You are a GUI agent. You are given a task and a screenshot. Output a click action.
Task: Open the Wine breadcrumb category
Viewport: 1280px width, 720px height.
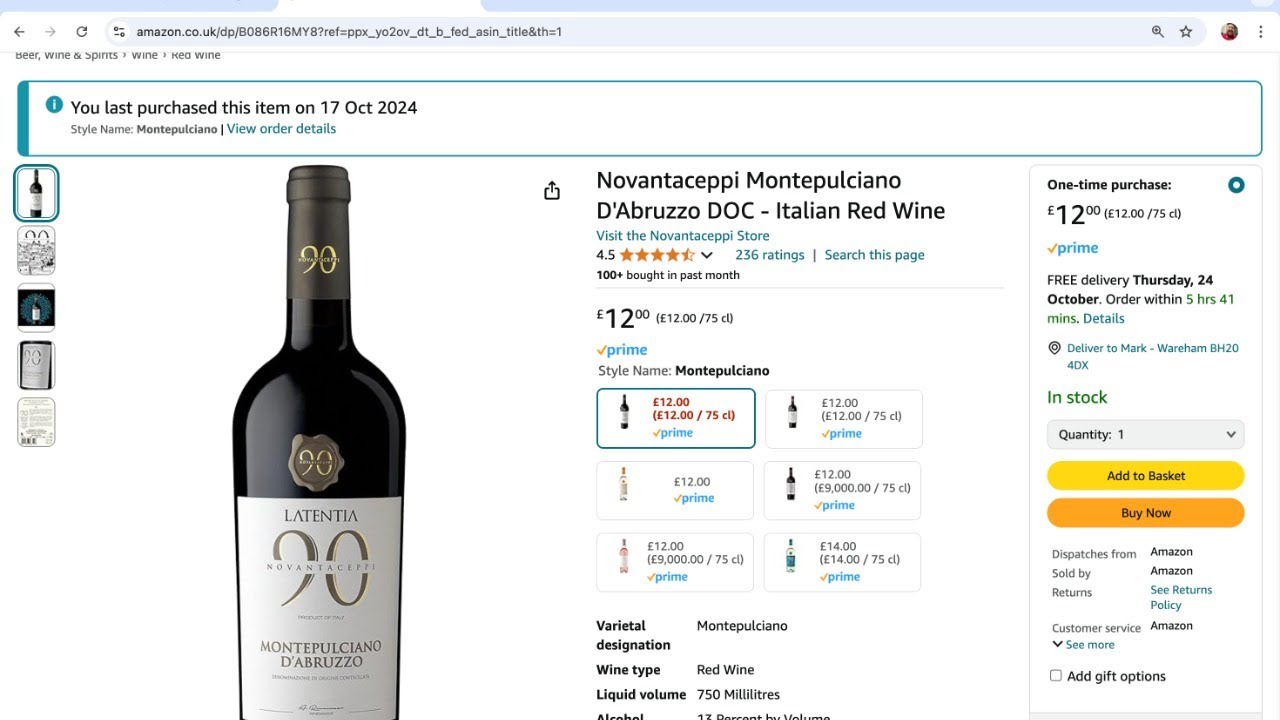coord(145,55)
